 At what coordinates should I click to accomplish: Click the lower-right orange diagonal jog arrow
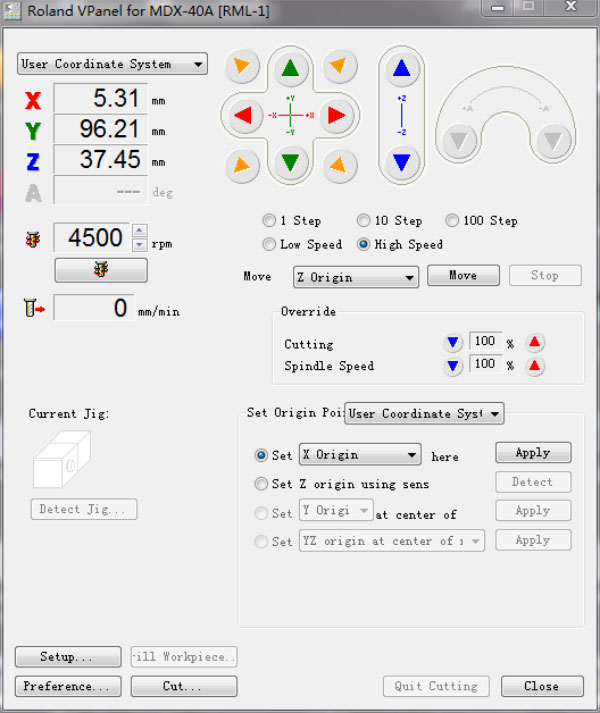click(339, 165)
